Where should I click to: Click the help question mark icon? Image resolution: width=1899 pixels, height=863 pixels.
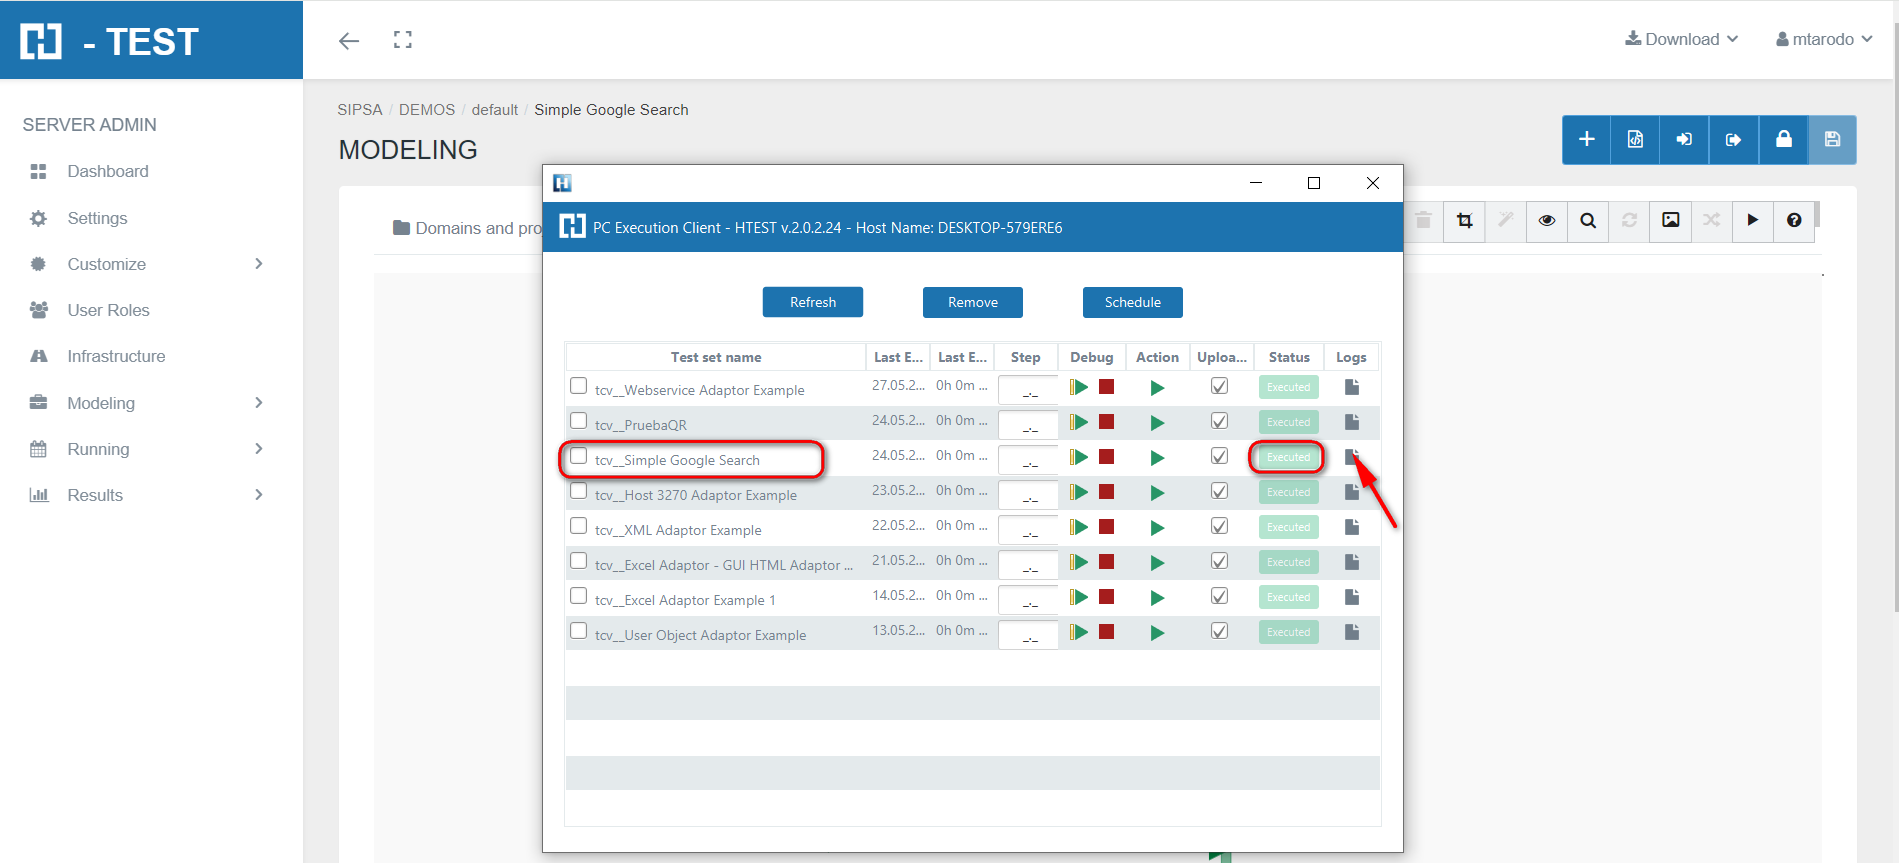pyautogui.click(x=1794, y=220)
